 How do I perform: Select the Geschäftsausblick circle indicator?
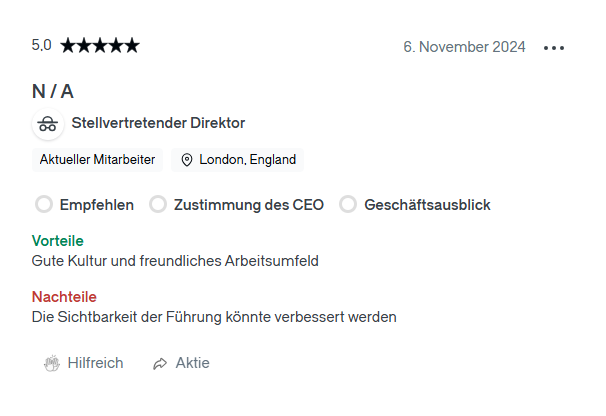point(348,204)
